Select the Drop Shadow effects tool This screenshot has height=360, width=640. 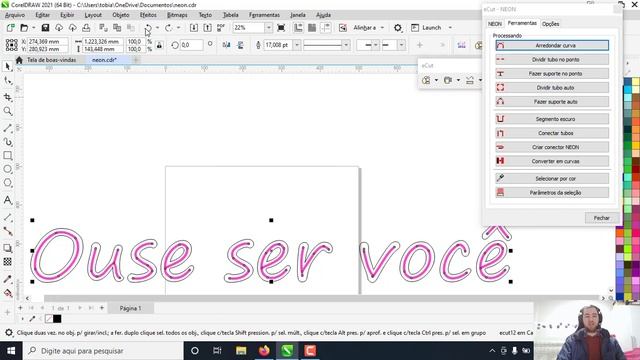7,248
